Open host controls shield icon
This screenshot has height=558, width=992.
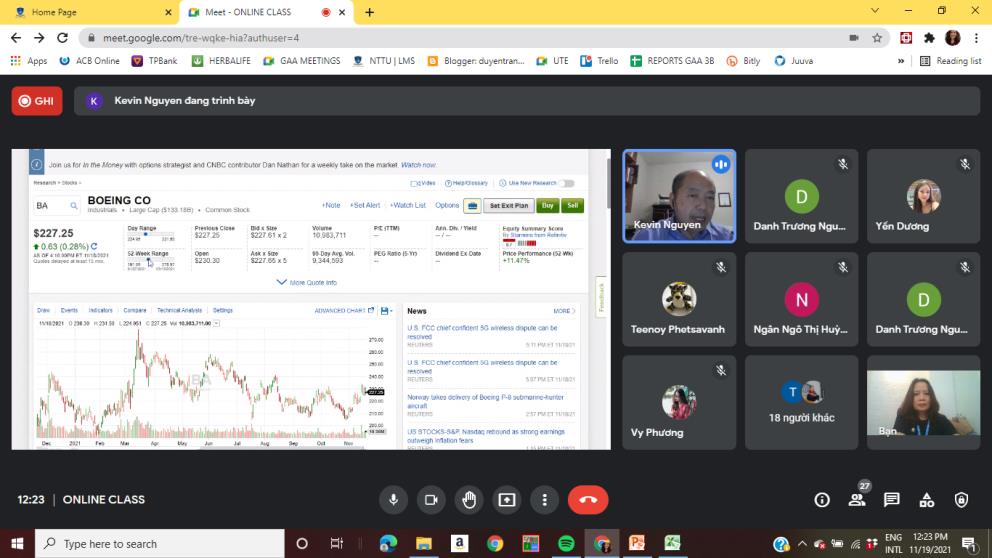962,500
